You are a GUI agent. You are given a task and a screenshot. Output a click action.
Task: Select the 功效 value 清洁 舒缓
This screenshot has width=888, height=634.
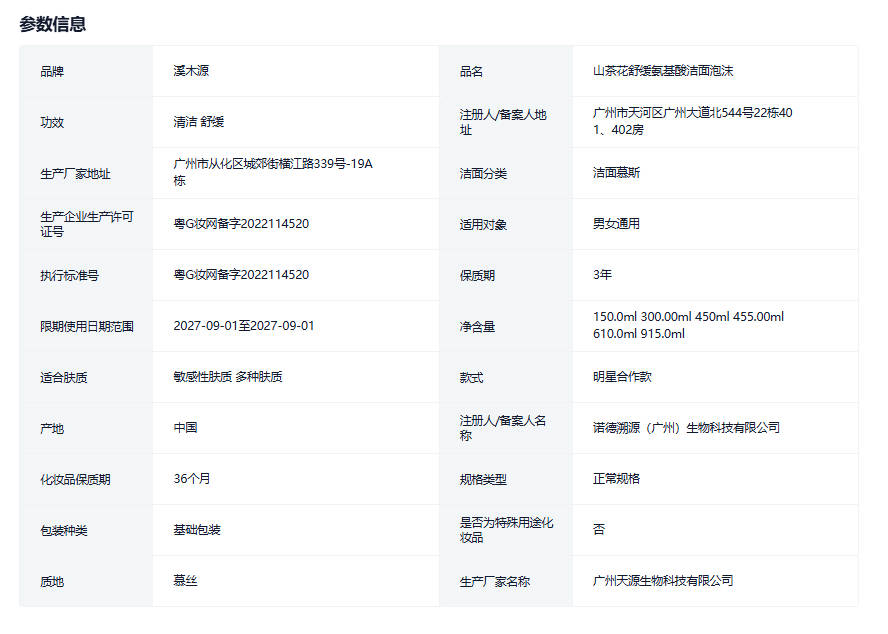click(198, 122)
